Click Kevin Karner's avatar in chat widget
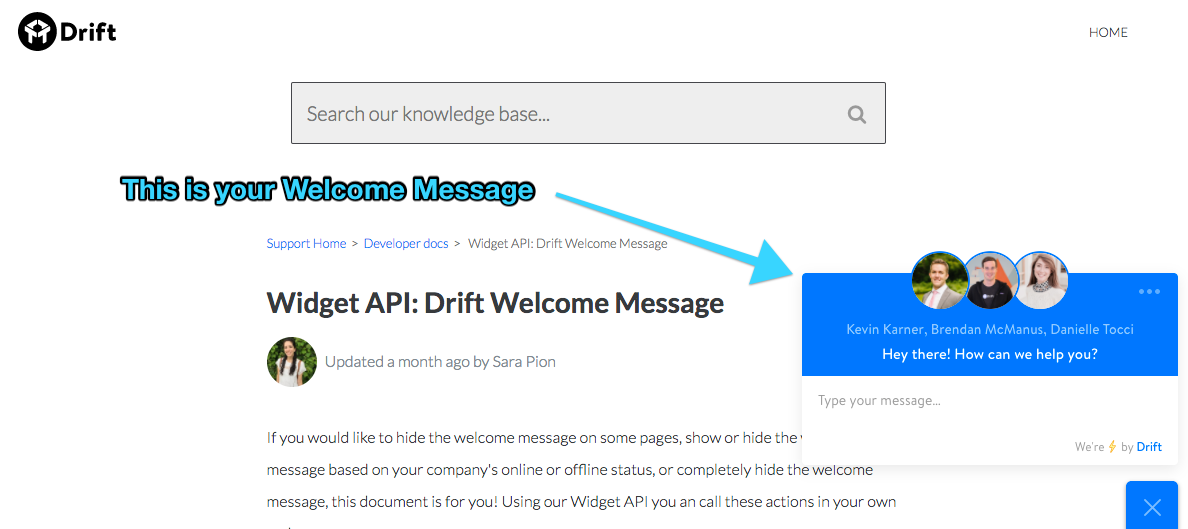The height and width of the screenshot is (529, 1188). point(939,280)
